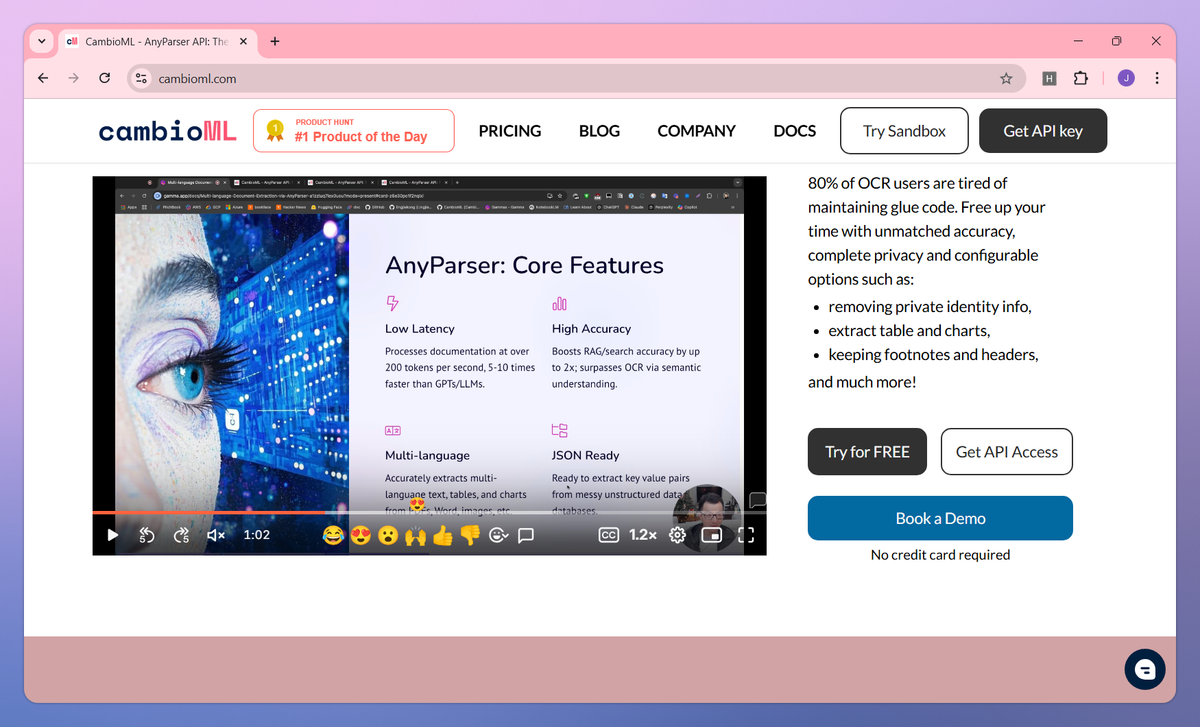Bookmark the page with the star
The image size is (1200, 727).
(1007, 78)
